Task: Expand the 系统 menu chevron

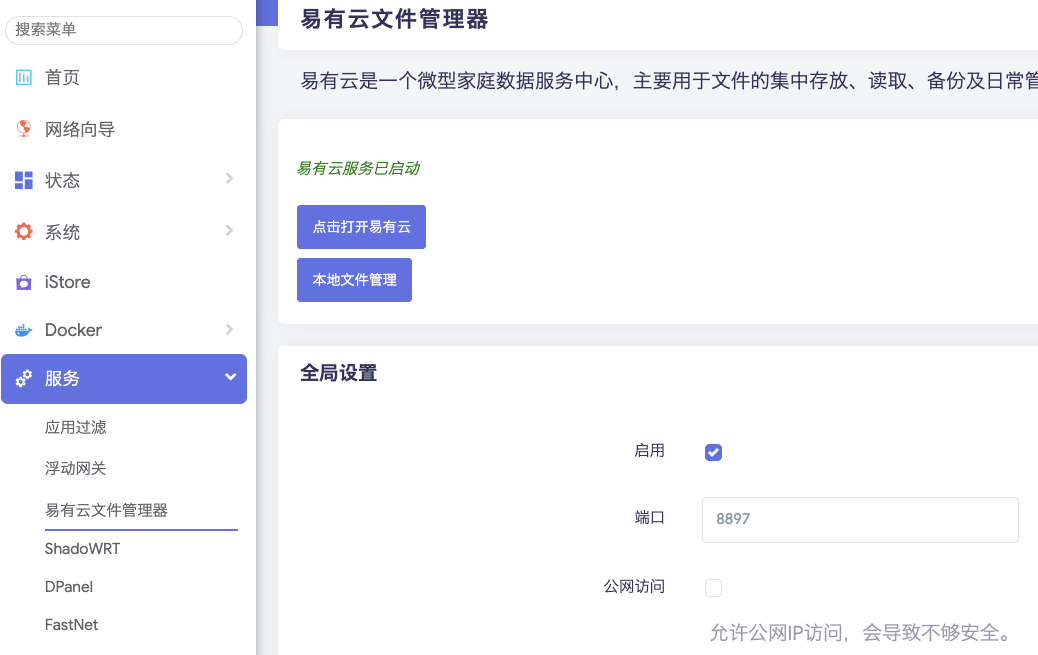Action: [x=229, y=231]
